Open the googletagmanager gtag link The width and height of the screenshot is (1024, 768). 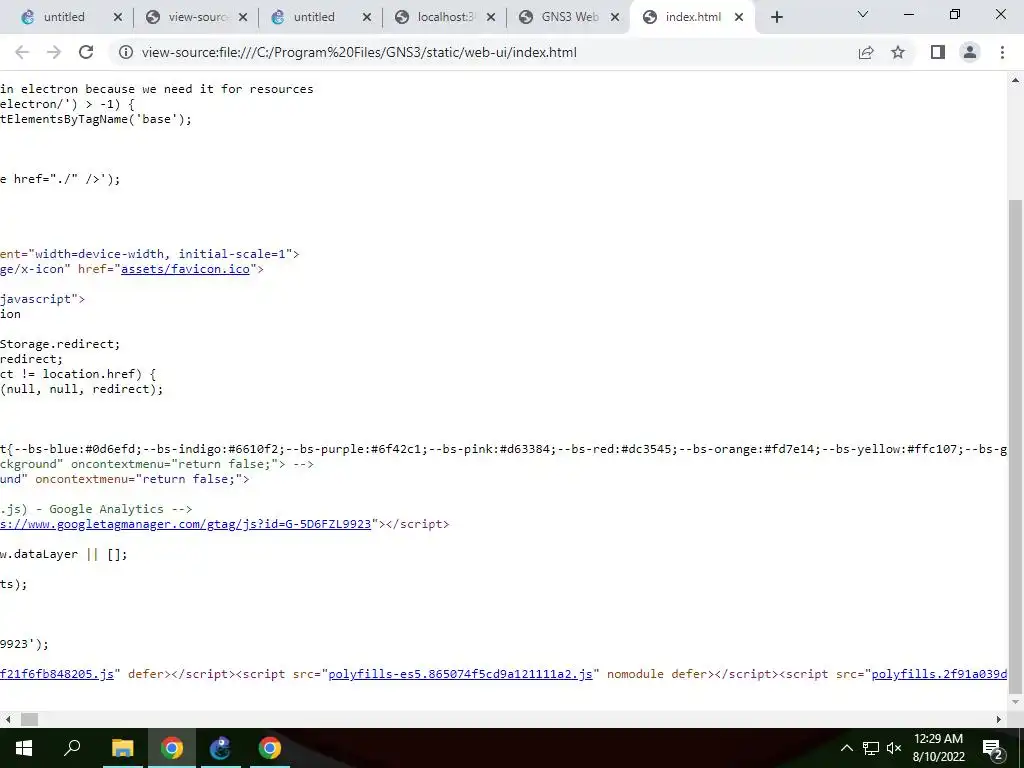[185, 524]
